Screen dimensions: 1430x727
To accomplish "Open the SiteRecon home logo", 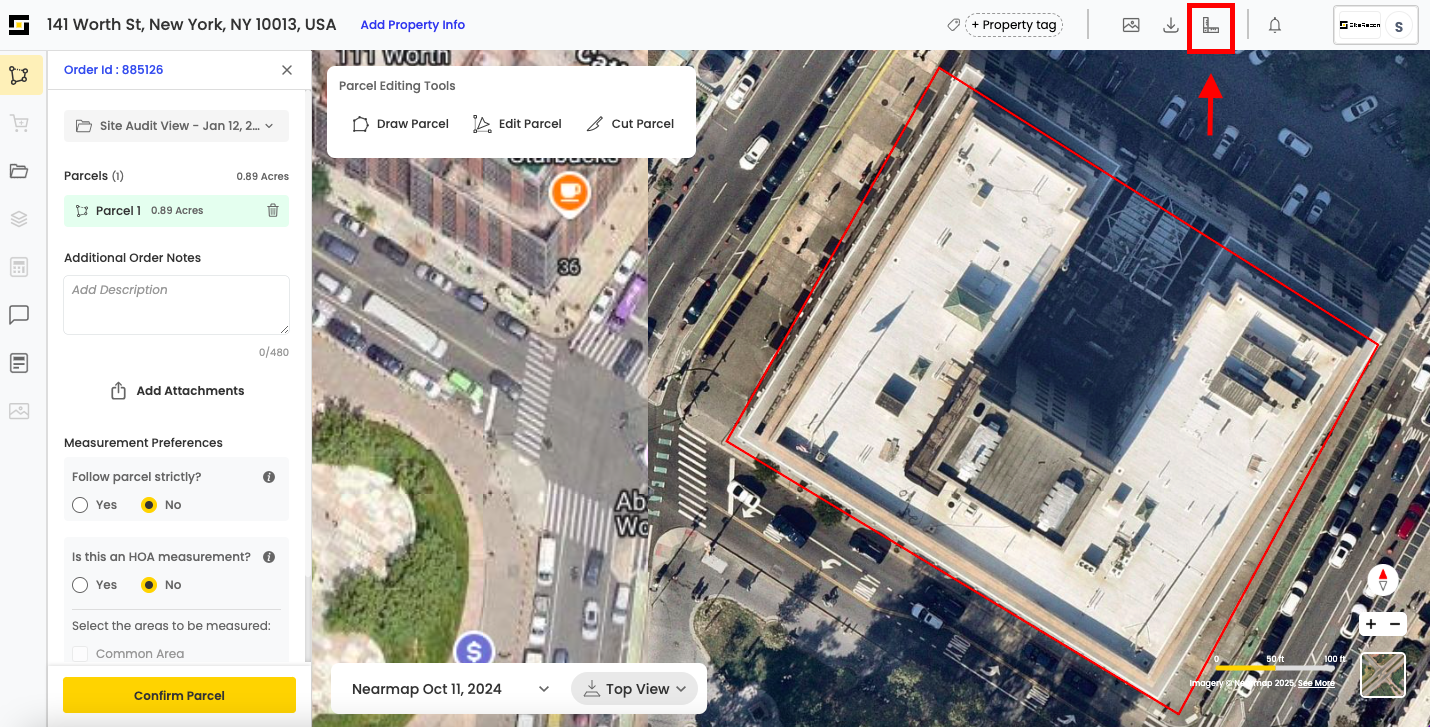I will click(19, 25).
